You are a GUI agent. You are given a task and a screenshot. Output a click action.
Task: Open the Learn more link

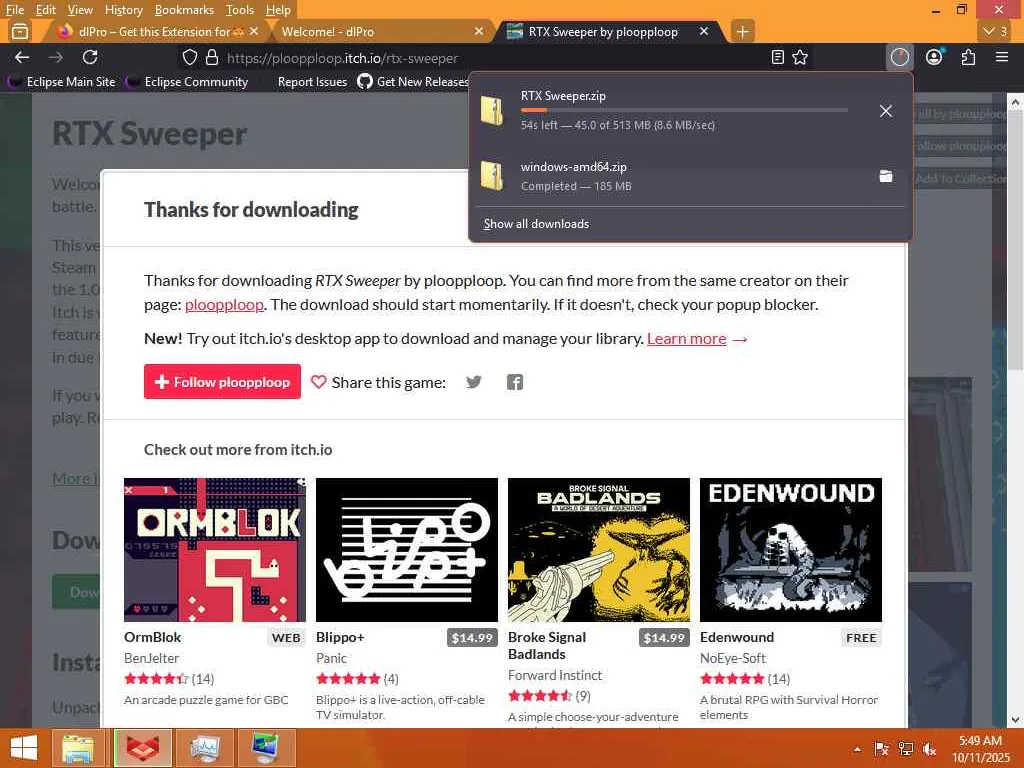686,338
